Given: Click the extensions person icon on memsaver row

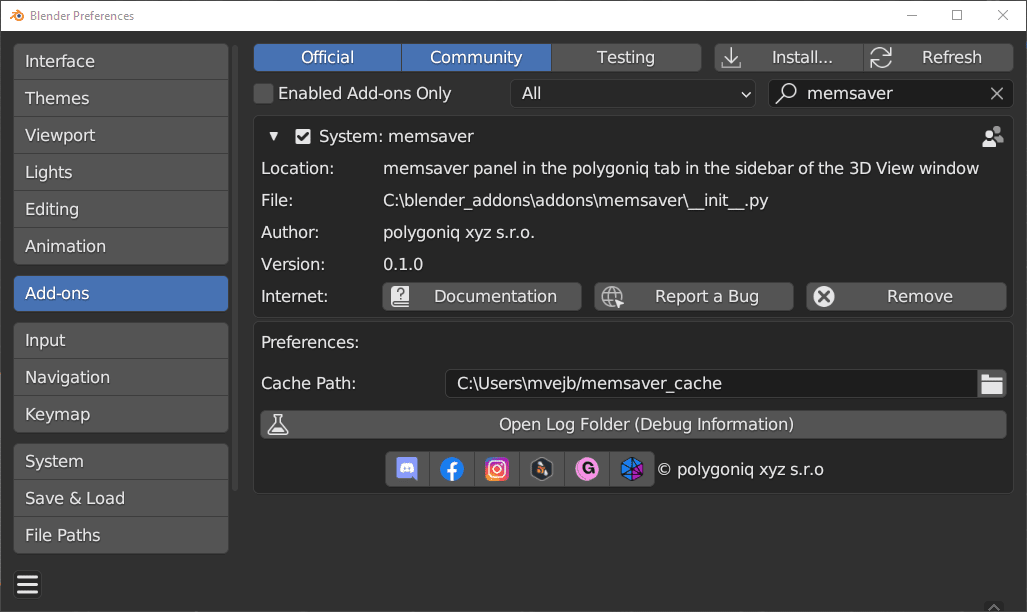Looking at the screenshot, I should [992, 136].
